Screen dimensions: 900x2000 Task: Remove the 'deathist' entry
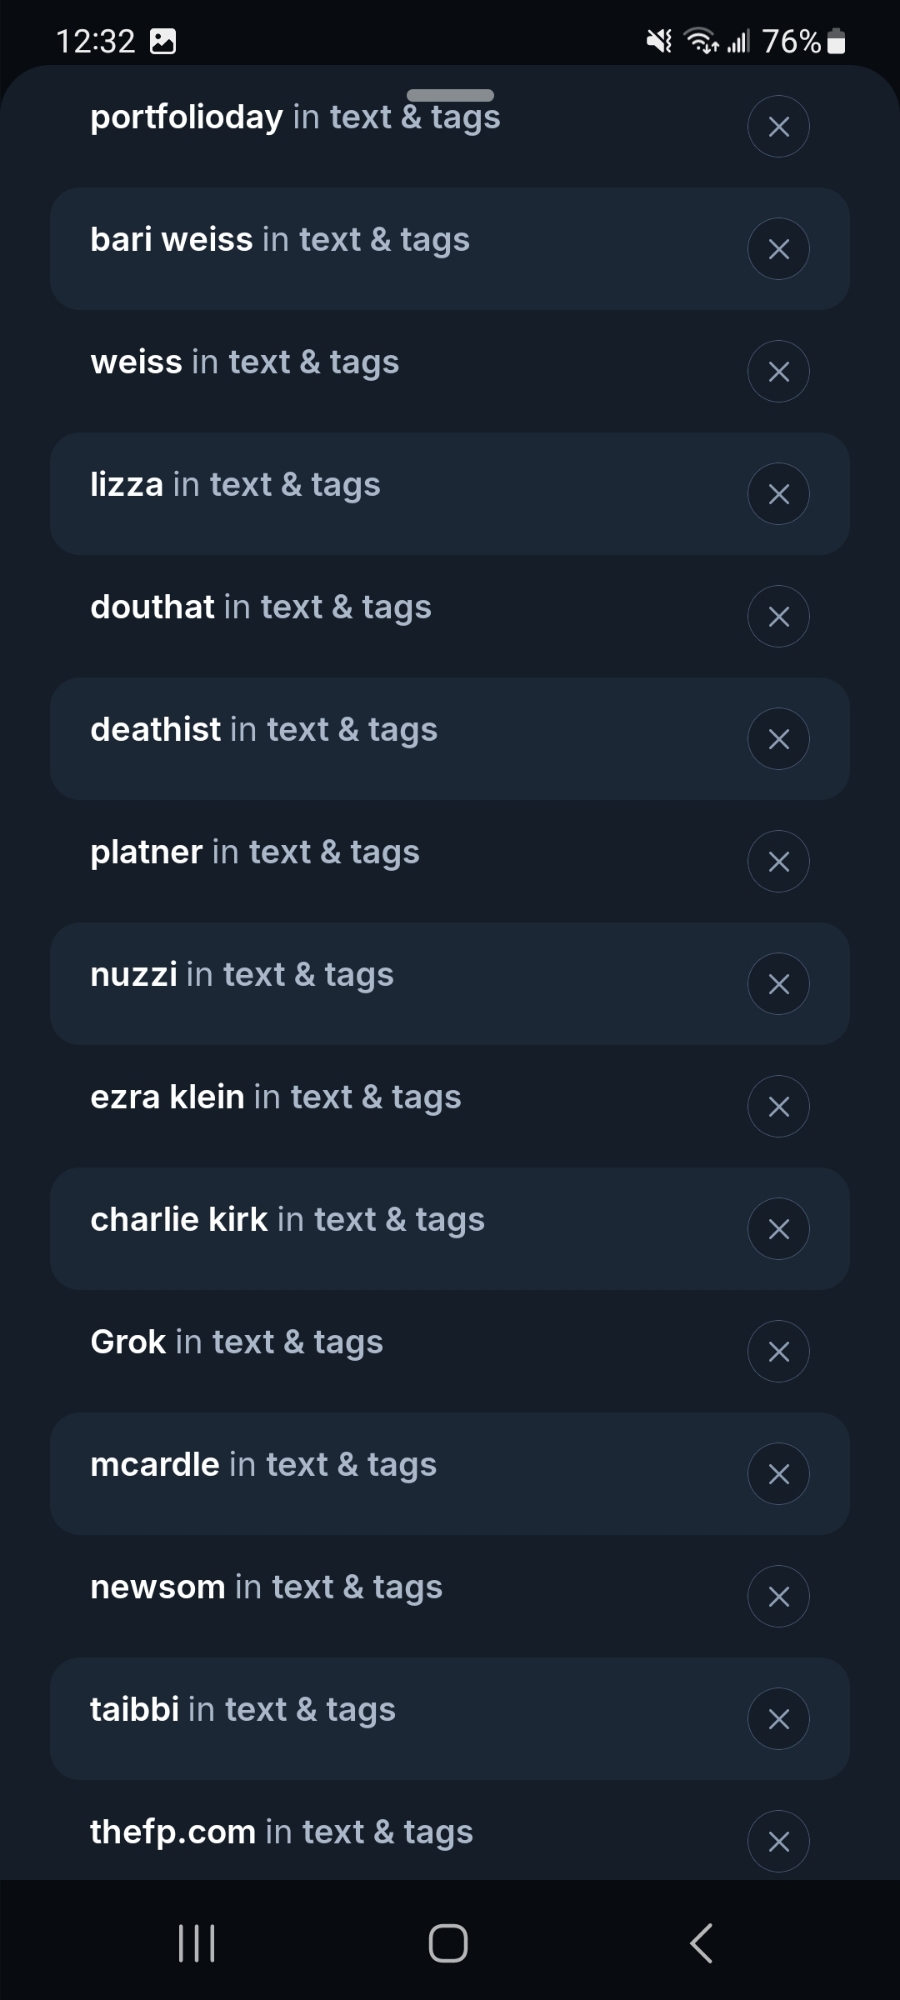(778, 739)
